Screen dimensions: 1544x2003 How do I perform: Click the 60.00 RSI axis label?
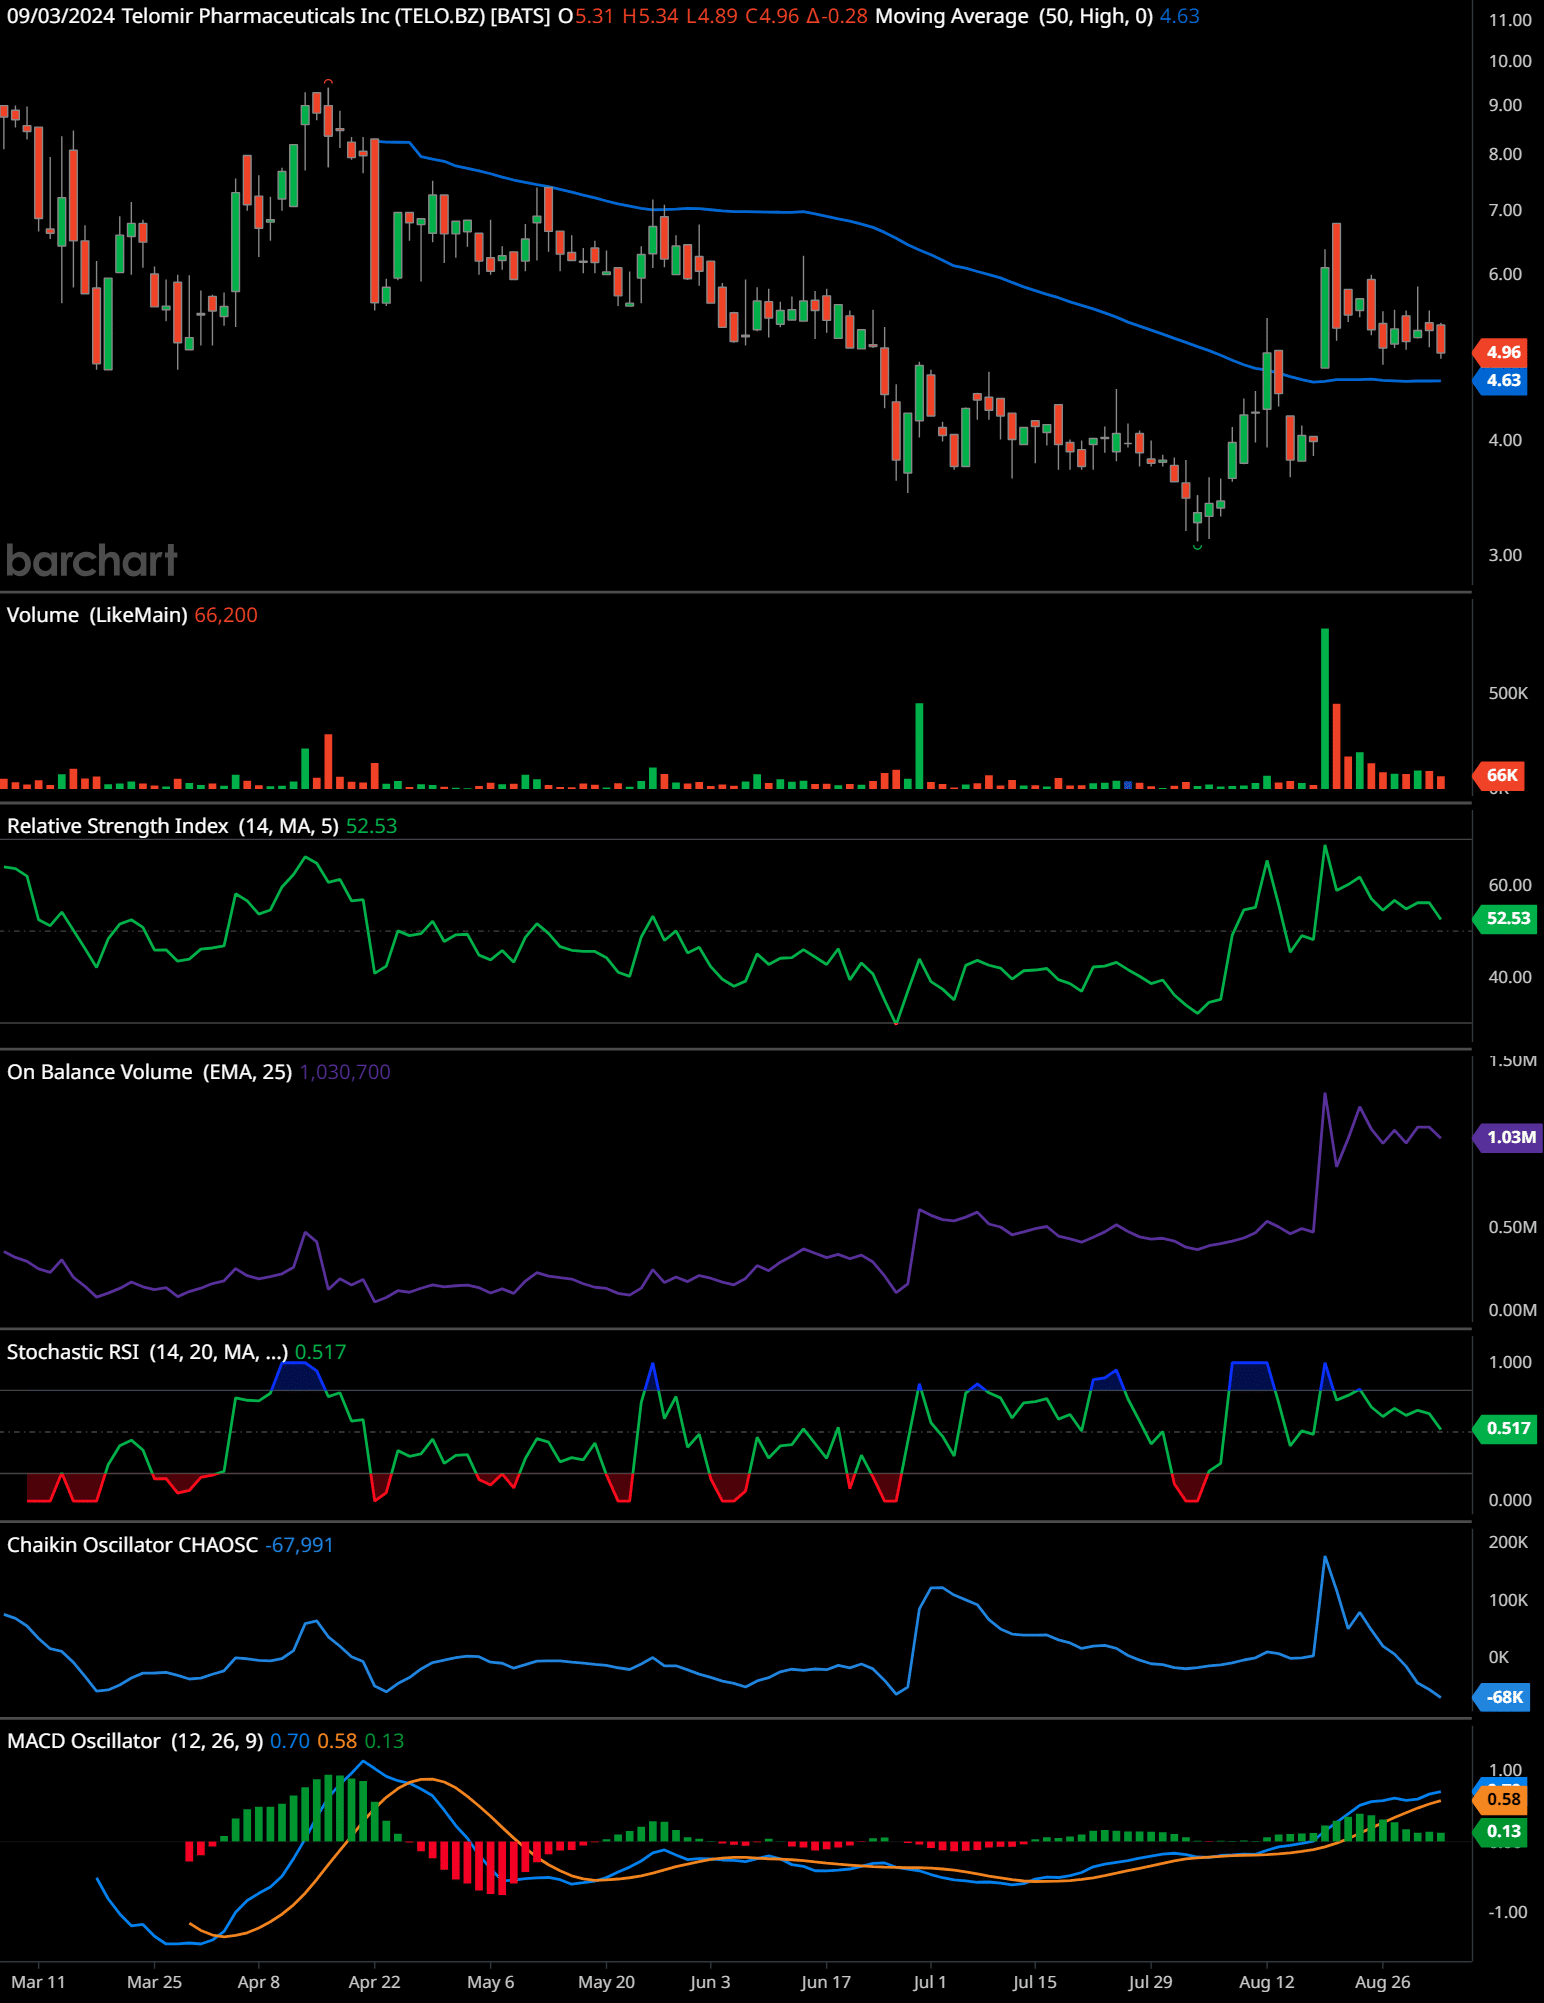(1510, 885)
